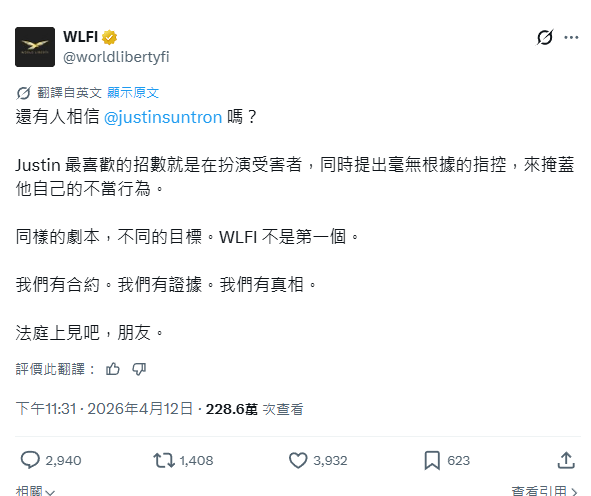Open the three-dot more options menu

(x=571, y=37)
